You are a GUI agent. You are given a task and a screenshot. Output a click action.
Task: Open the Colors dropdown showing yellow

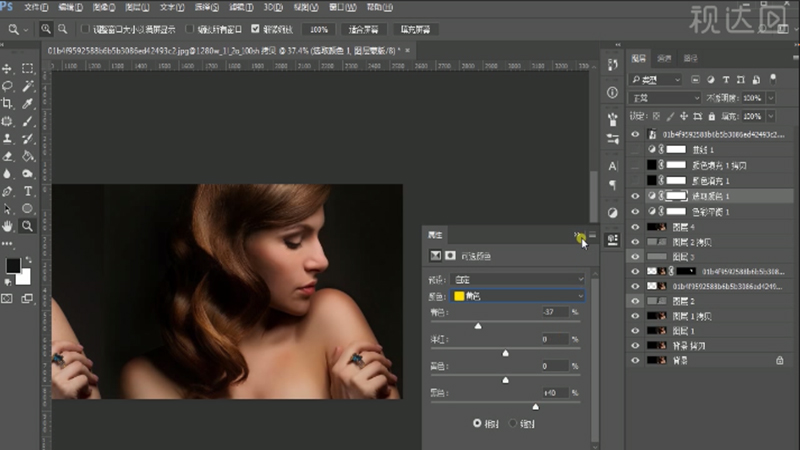[517, 296]
